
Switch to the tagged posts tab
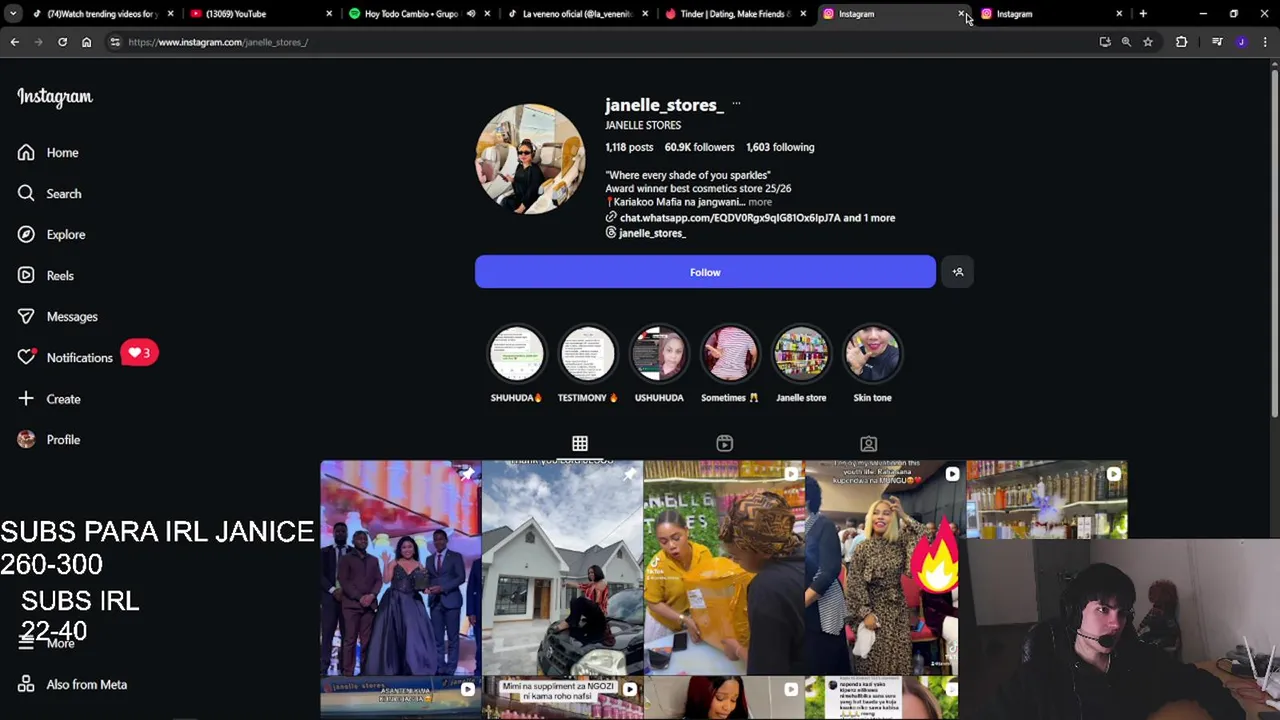point(869,443)
